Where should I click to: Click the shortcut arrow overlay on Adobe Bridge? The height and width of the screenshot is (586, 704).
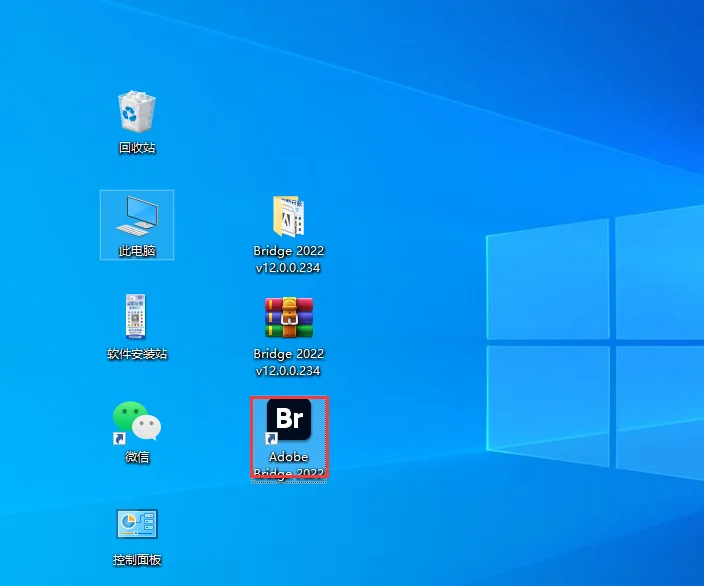(272, 438)
